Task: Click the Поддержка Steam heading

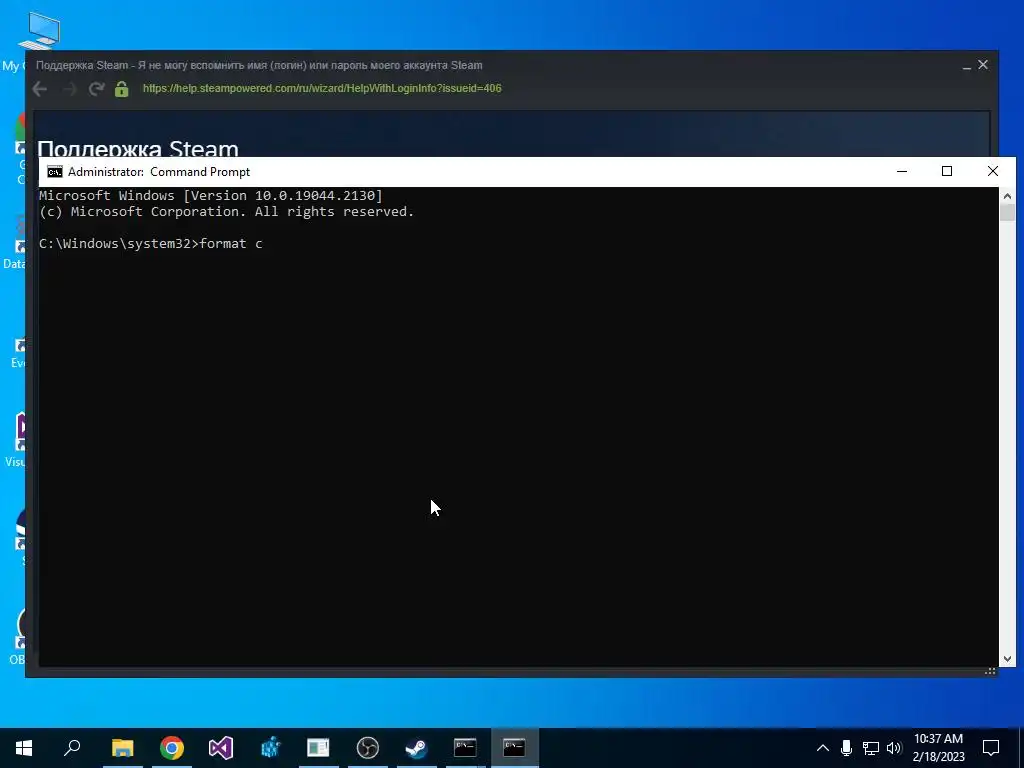Action: [x=138, y=149]
